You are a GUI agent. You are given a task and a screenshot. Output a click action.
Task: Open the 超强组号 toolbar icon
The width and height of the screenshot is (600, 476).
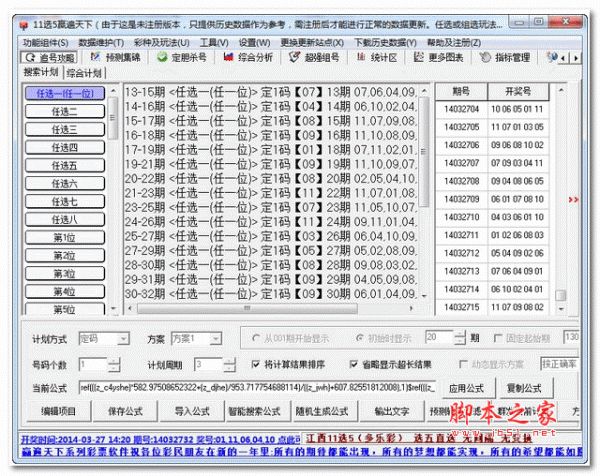[x=294, y=57]
